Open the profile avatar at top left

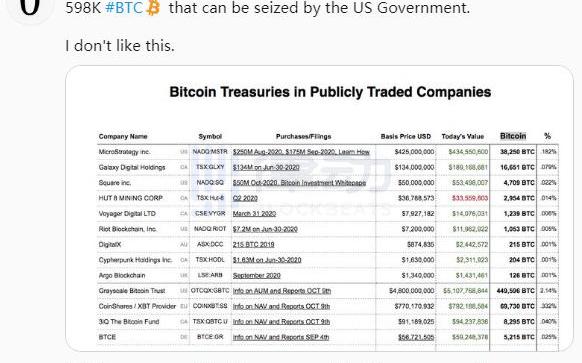click(x=29, y=10)
